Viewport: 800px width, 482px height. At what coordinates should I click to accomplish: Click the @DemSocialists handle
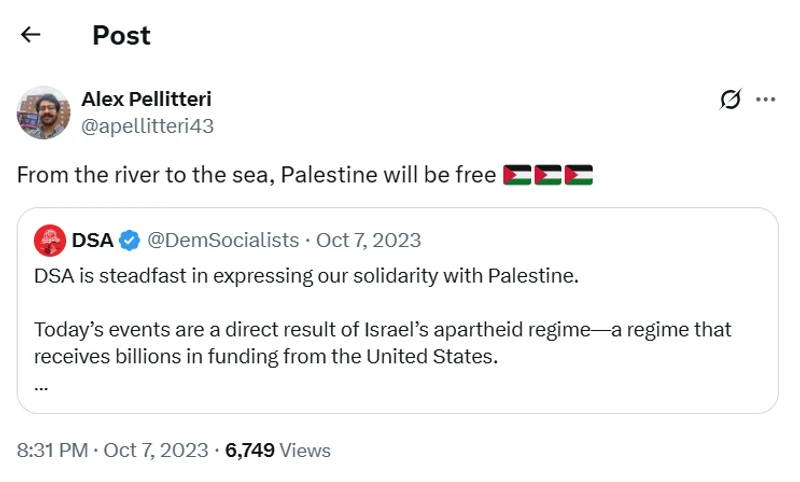[223, 240]
